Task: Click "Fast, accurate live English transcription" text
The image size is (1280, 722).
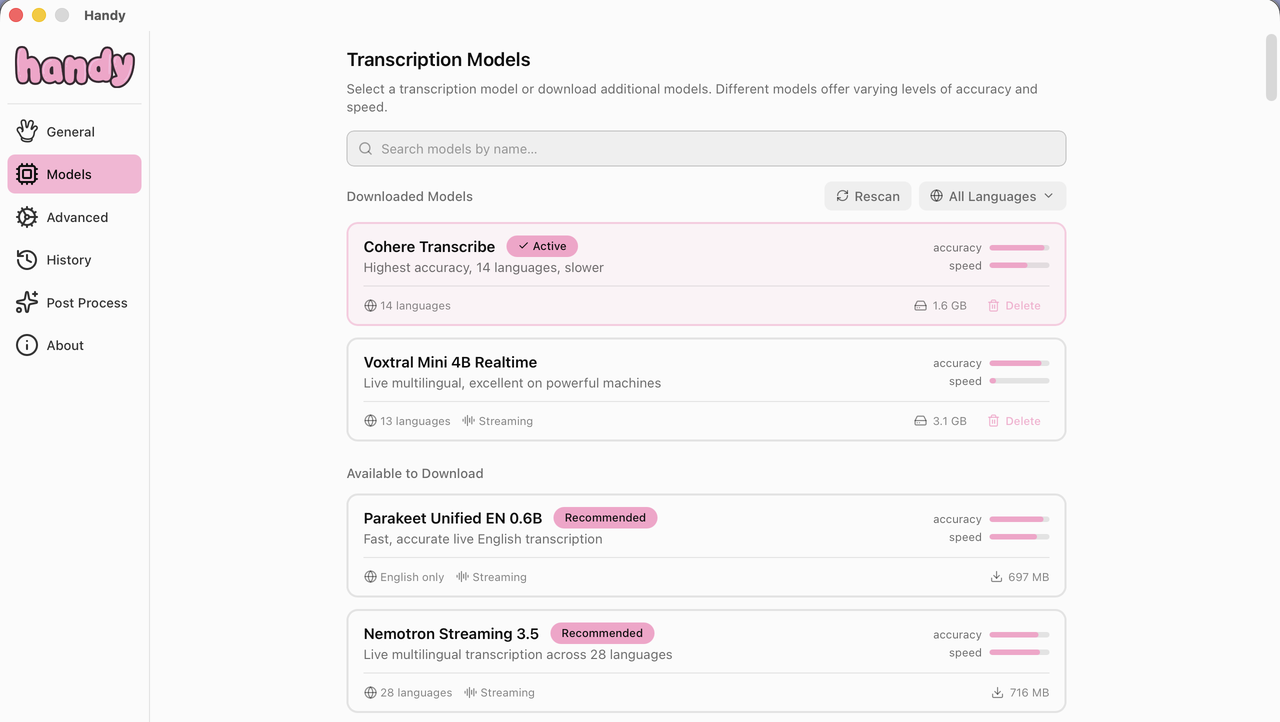Action: pos(483,539)
